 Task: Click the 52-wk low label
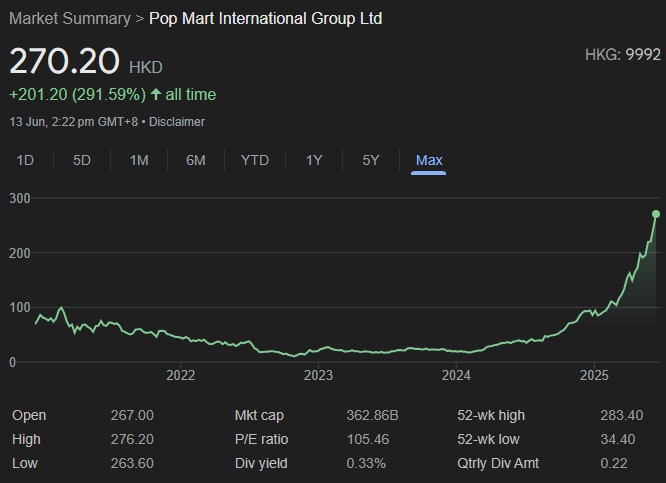pyautogui.click(x=488, y=439)
